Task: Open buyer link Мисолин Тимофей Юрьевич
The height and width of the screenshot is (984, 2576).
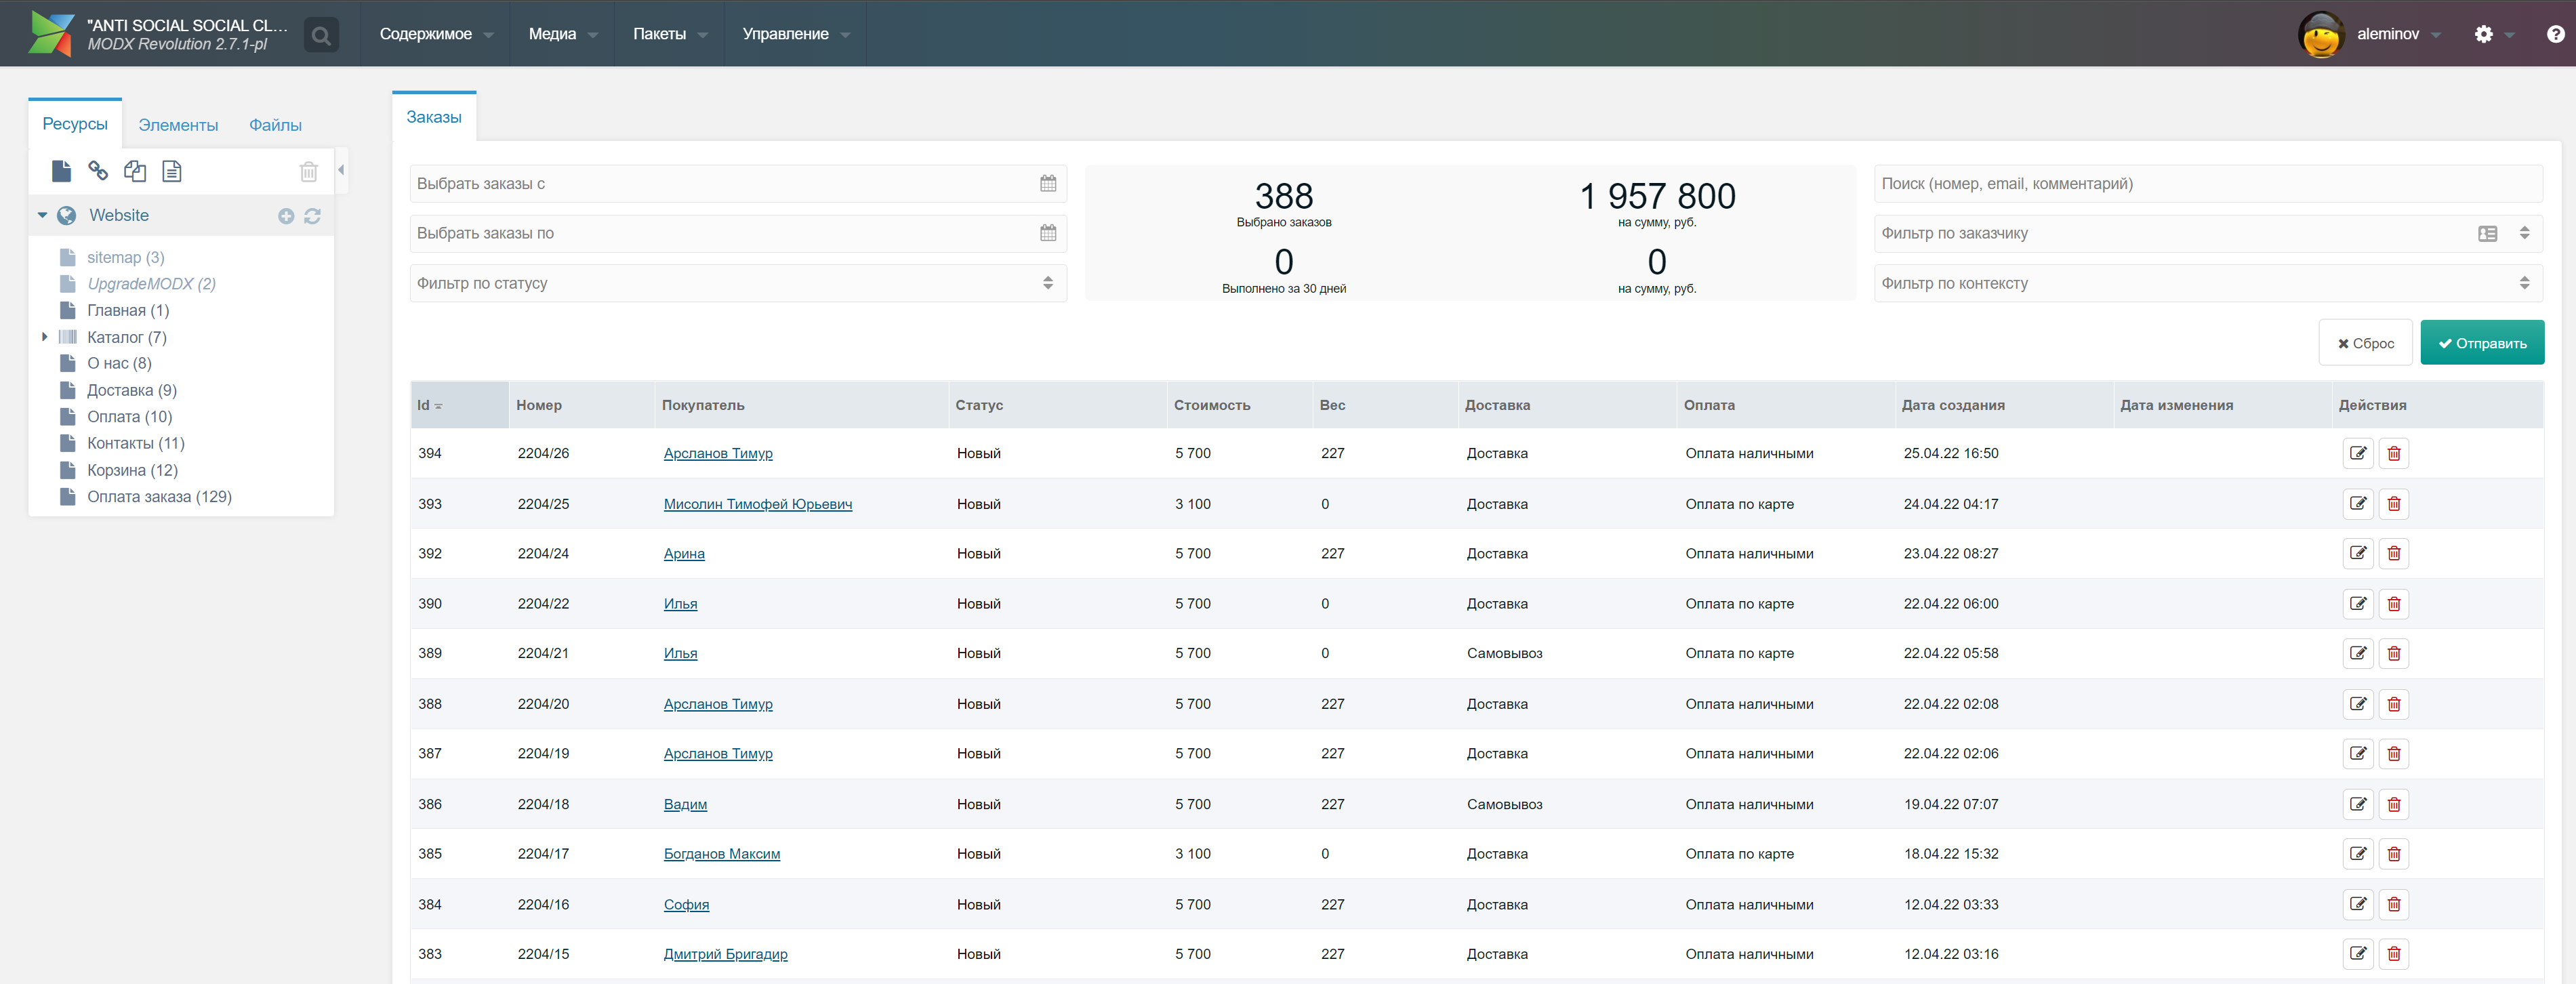Action: pyautogui.click(x=758, y=504)
